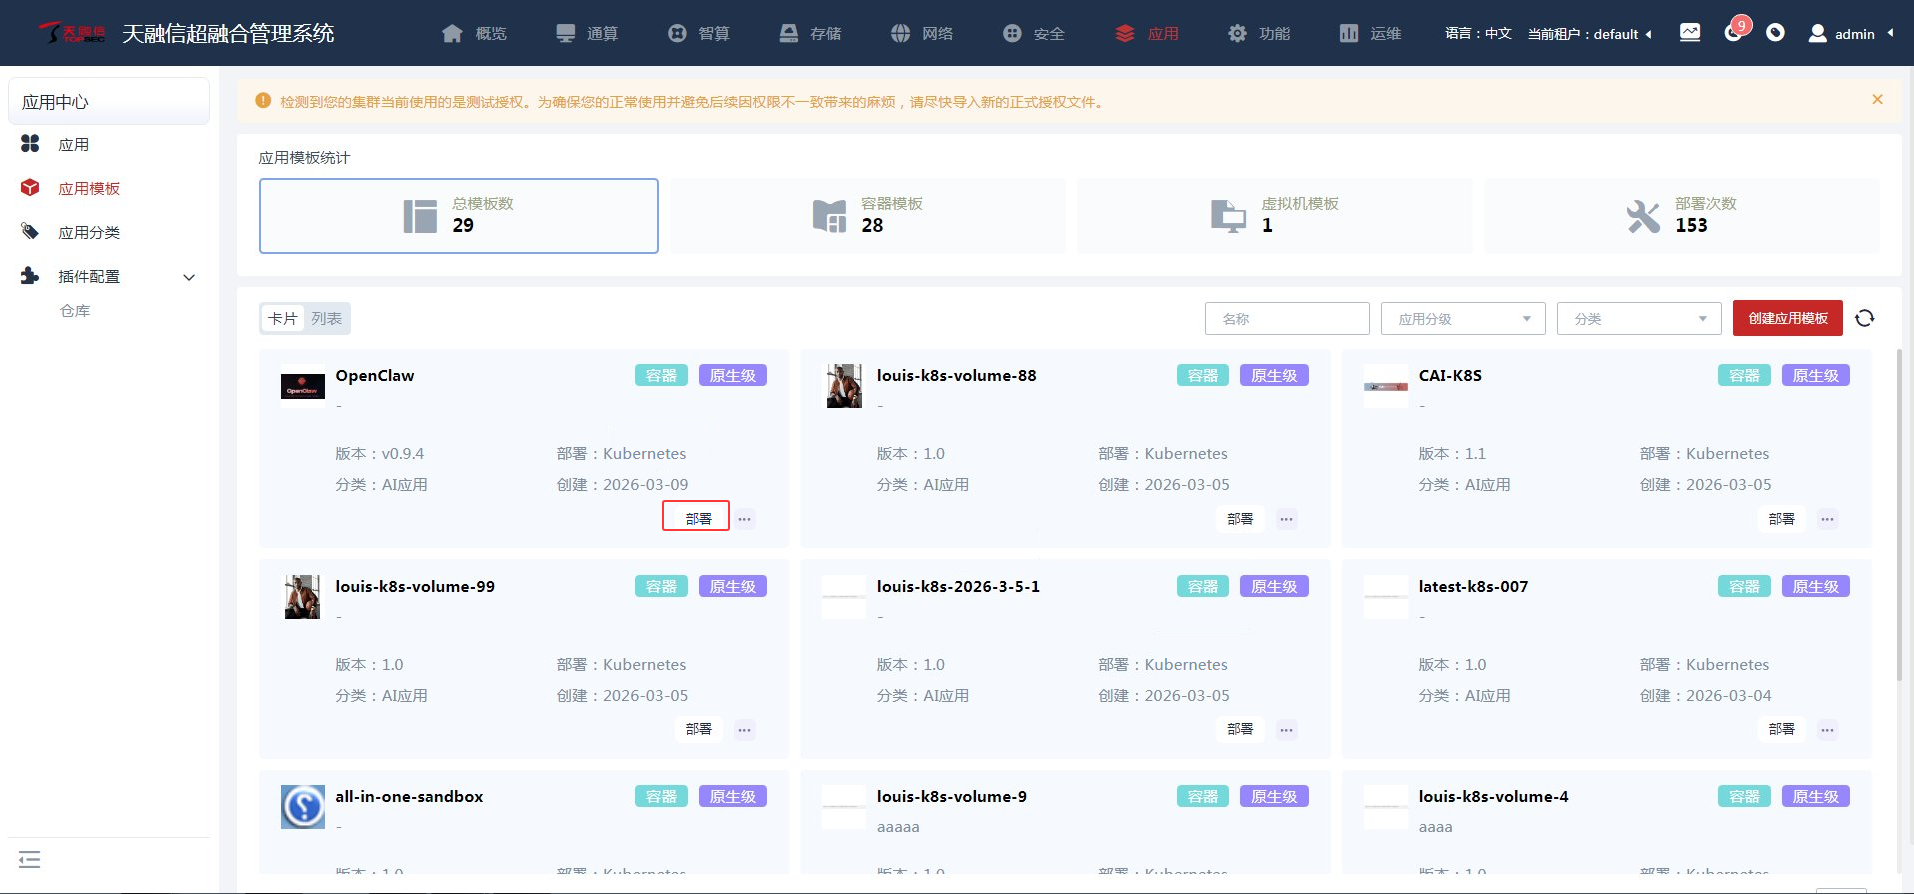Open the 存储 storage top menu
Viewport: 1914px width, 894px height.
click(x=811, y=33)
